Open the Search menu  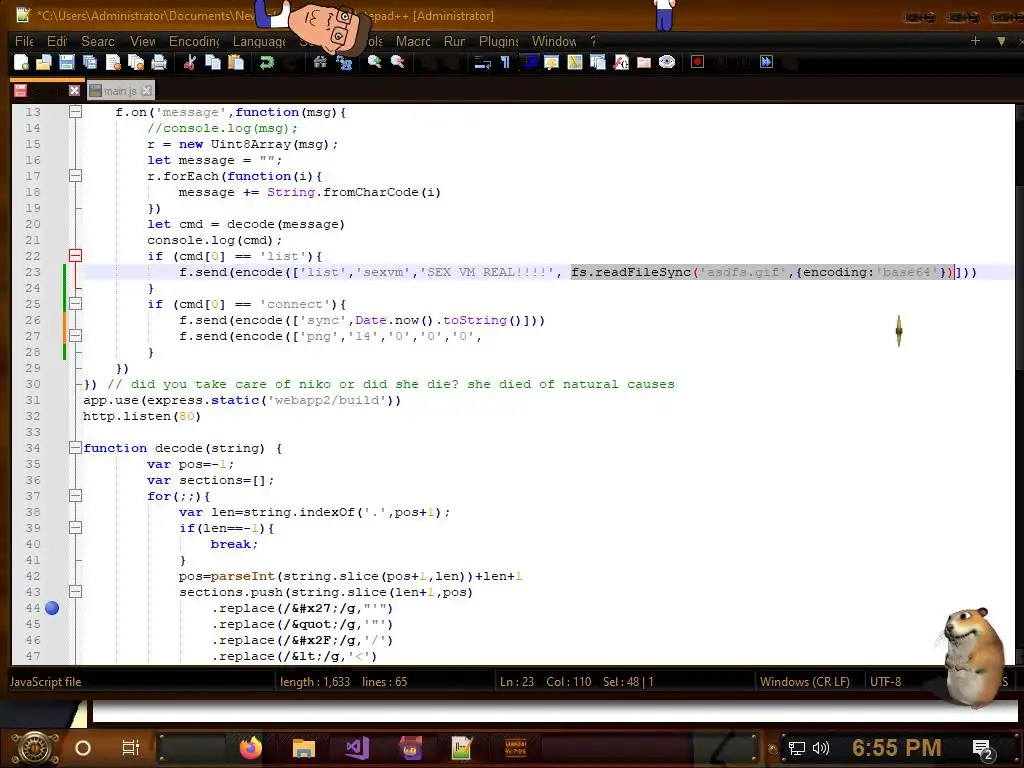pyautogui.click(x=98, y=41)
